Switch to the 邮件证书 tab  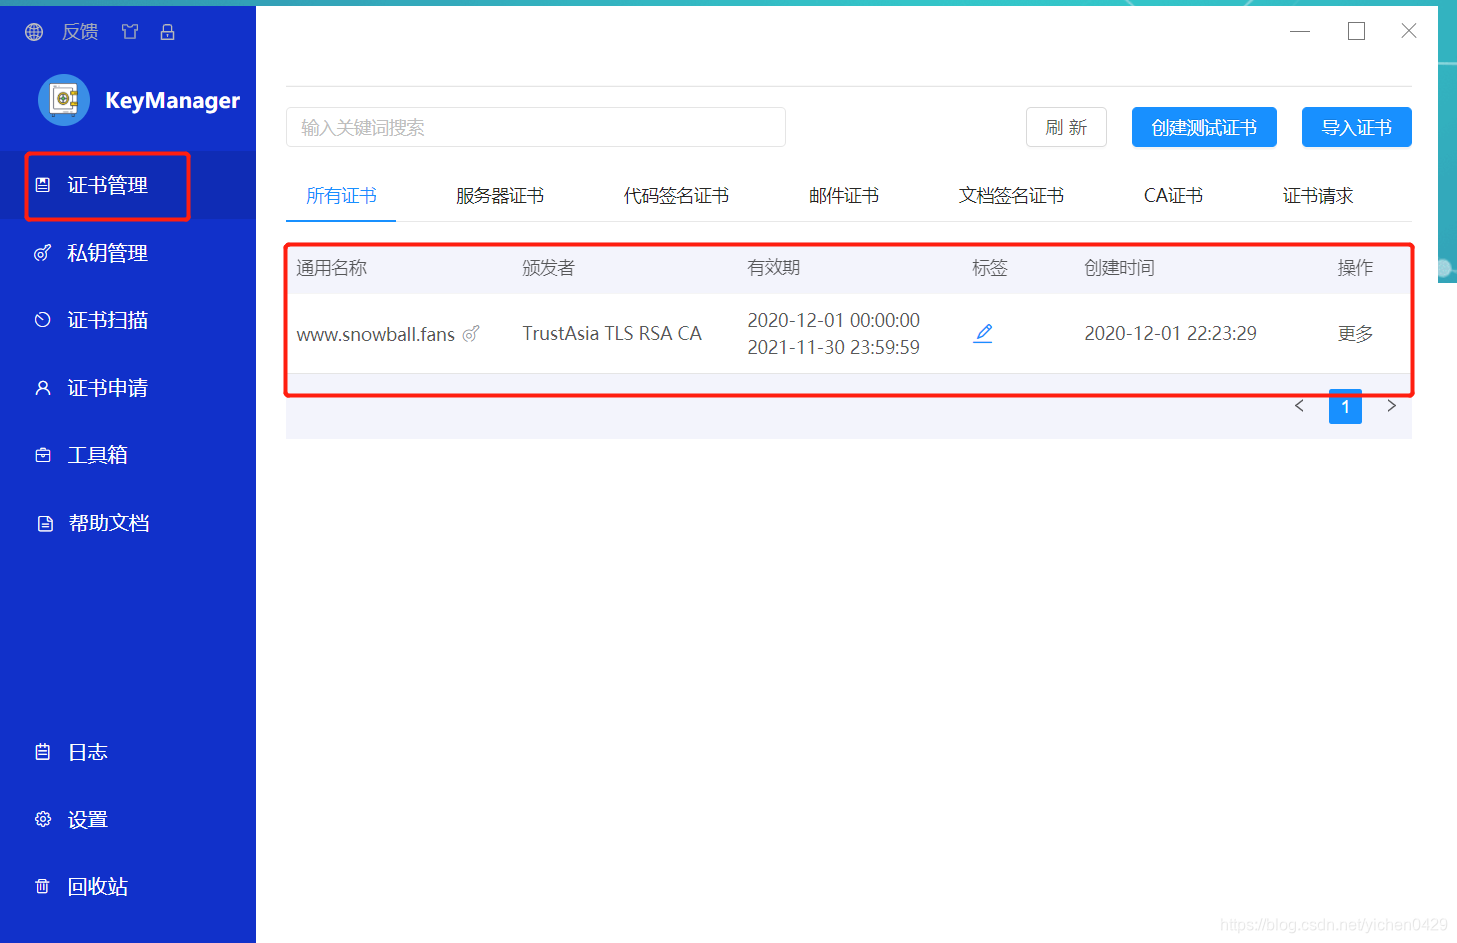point(844,196)
